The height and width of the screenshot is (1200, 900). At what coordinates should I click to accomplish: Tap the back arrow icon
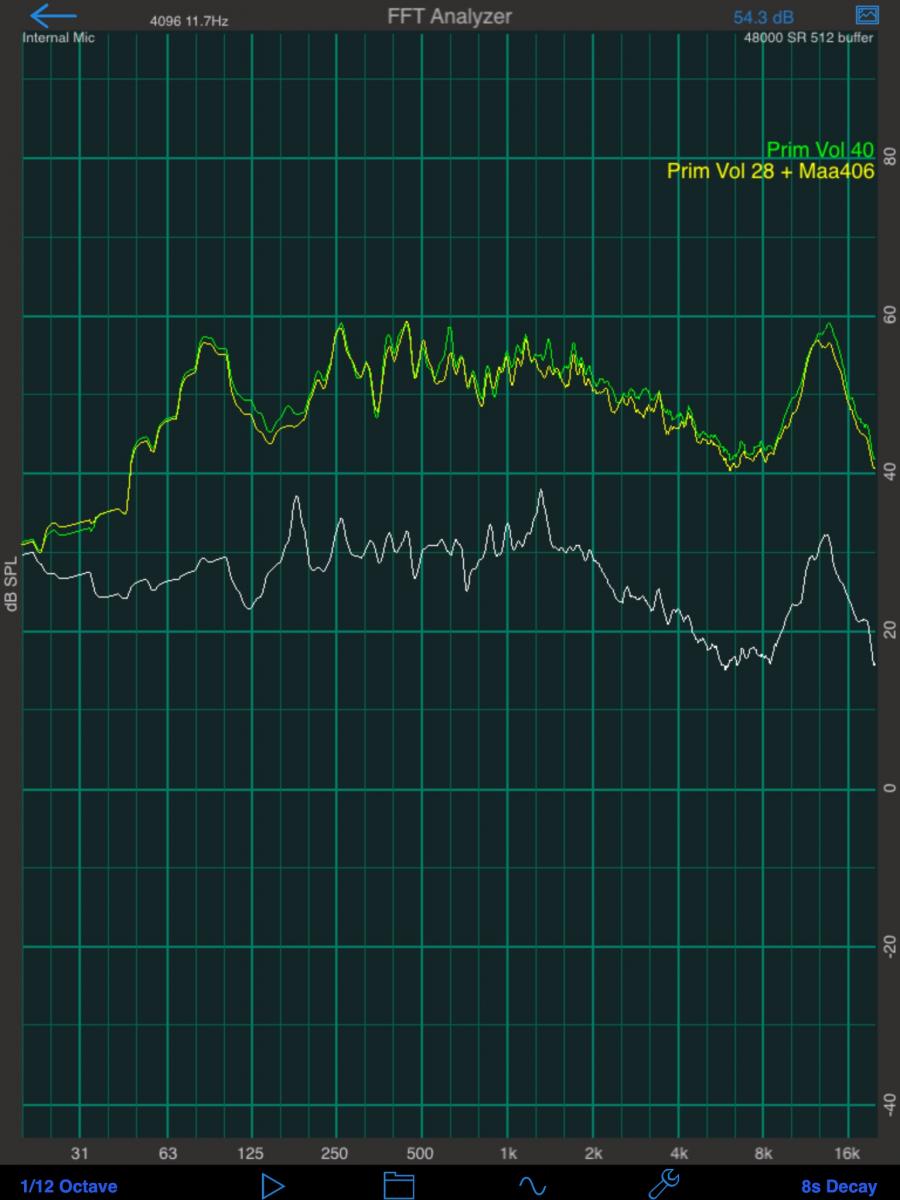click(53, 16)
